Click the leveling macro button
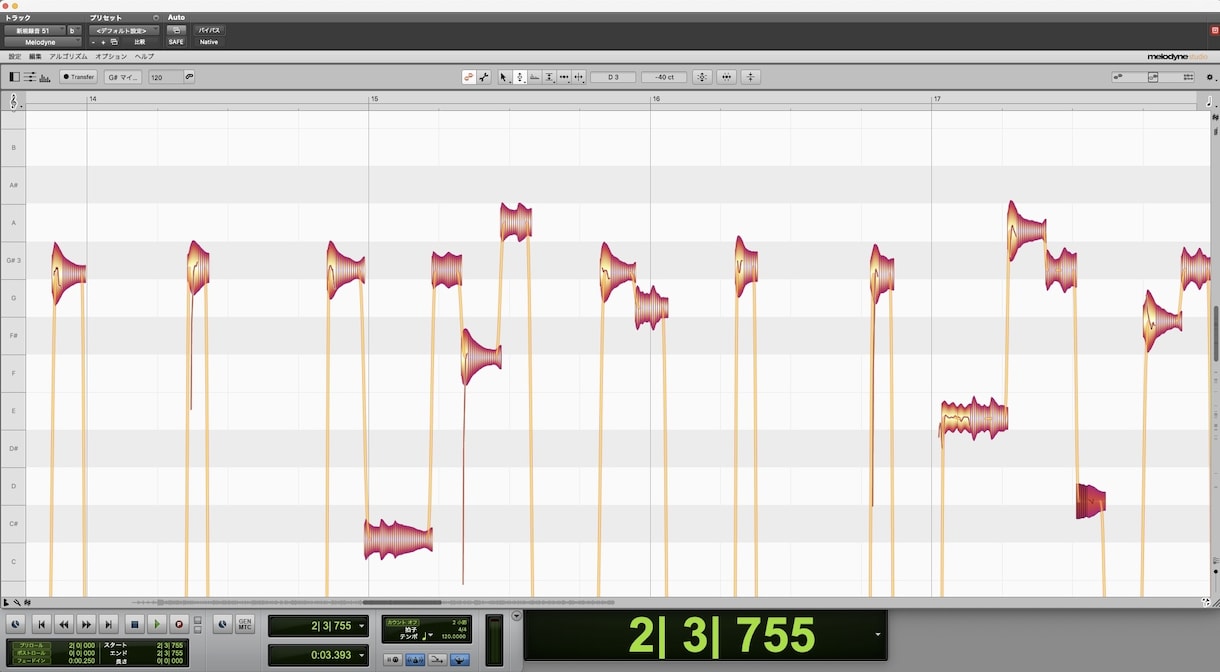 pos(751,77)
